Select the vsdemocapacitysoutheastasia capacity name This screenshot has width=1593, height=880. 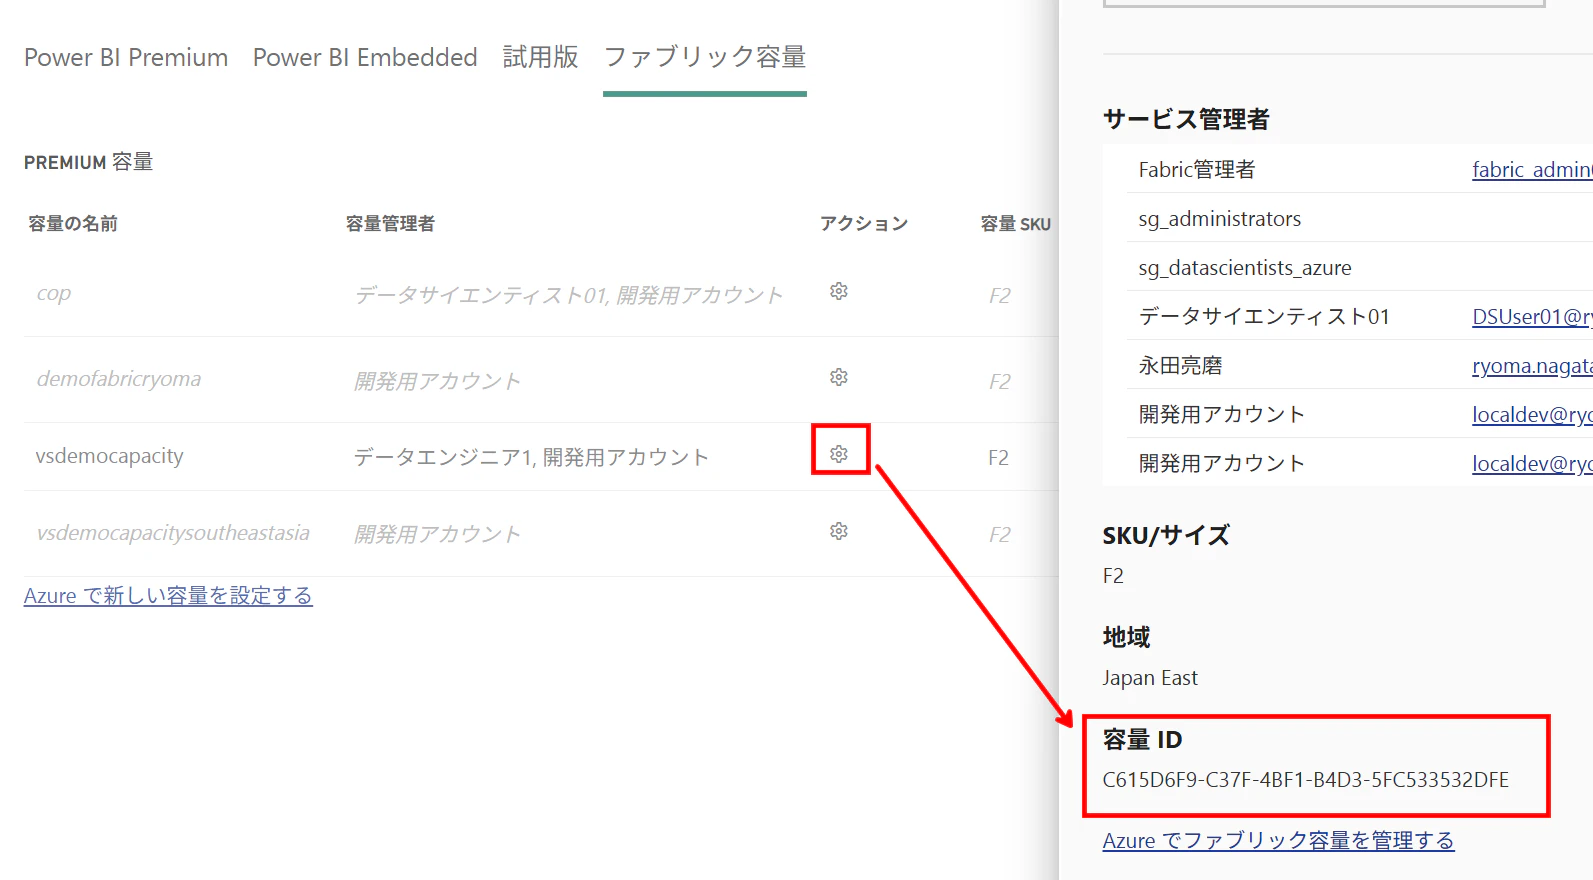pos(173,533)
